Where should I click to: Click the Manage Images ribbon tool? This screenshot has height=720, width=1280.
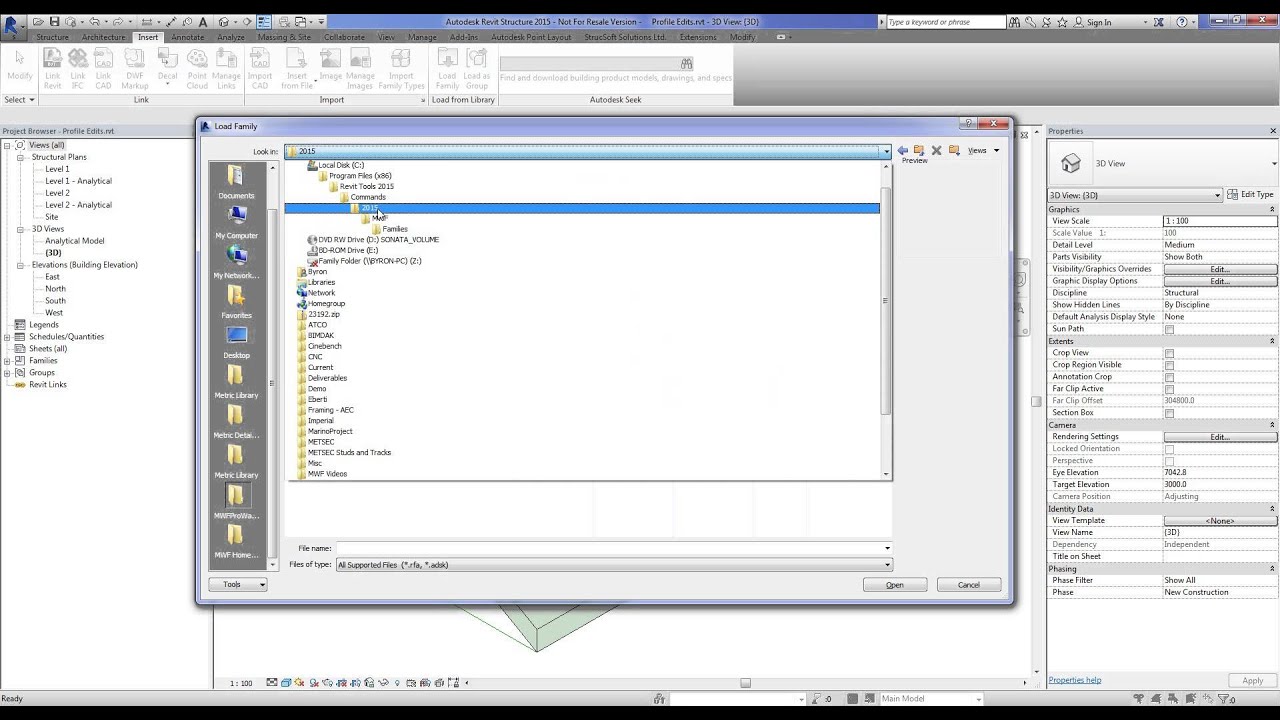pos(360,68)
